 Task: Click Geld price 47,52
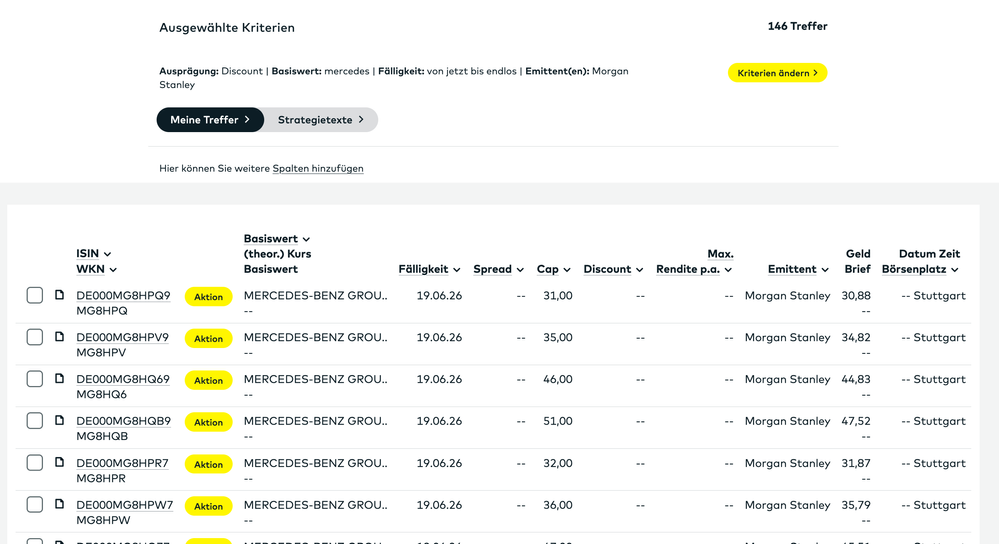856,421
